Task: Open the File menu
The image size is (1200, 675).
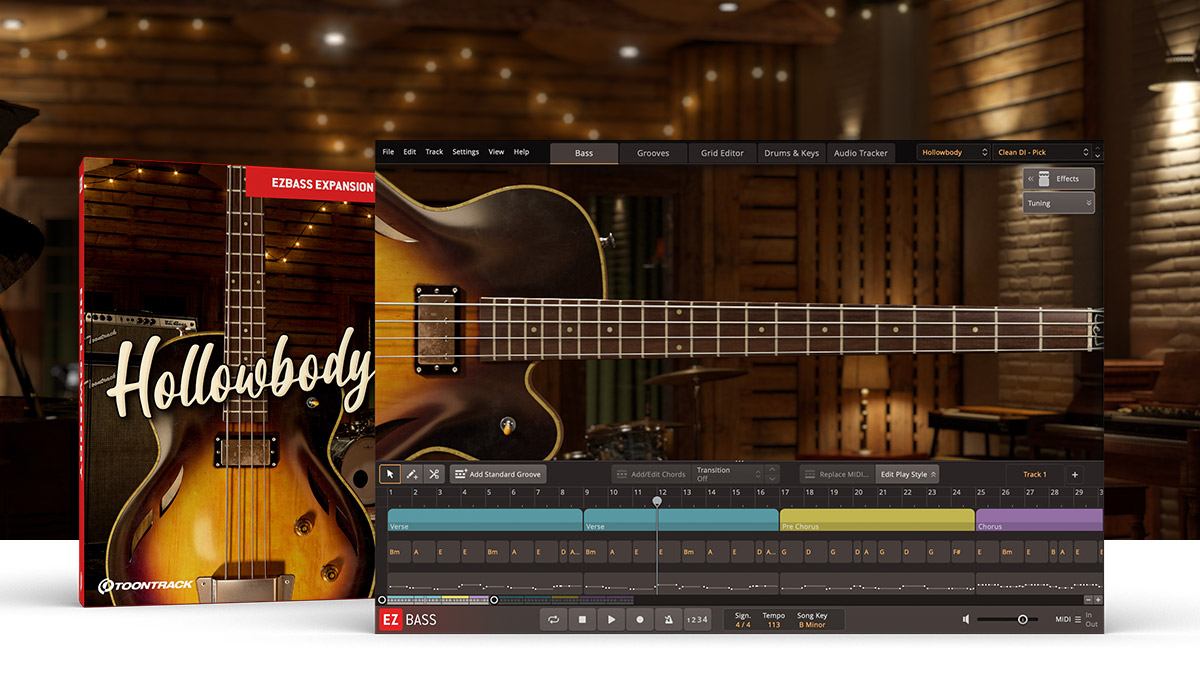Action: click(x=388, y=152)
